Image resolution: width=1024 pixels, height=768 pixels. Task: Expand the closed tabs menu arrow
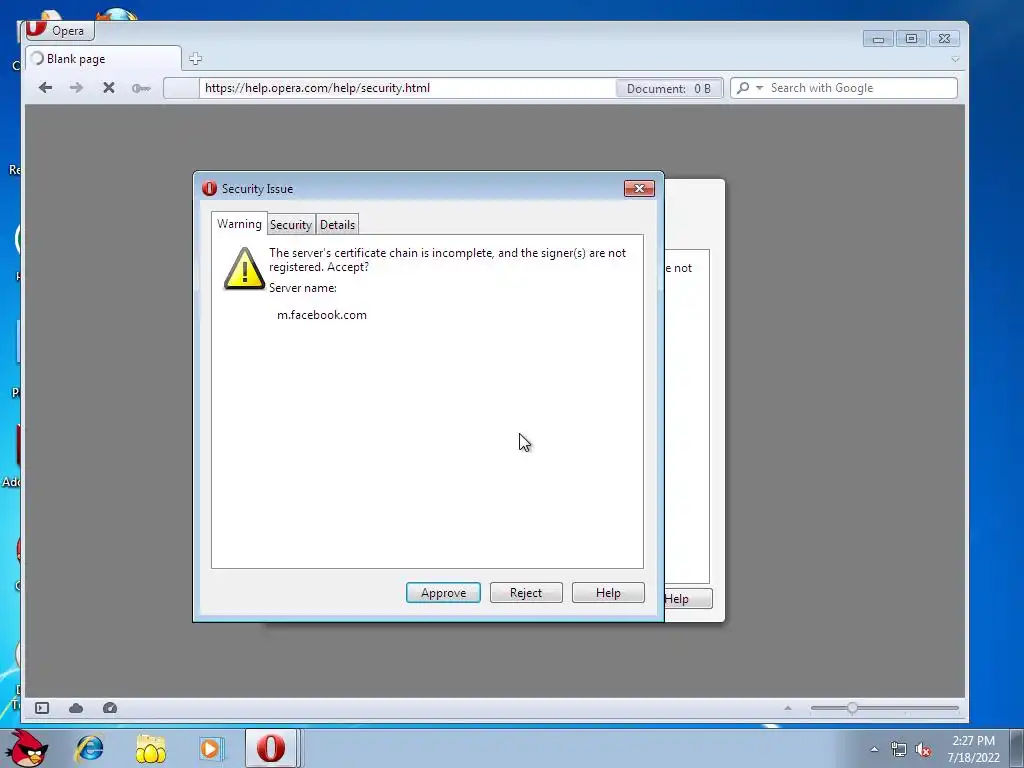(955, 59)
